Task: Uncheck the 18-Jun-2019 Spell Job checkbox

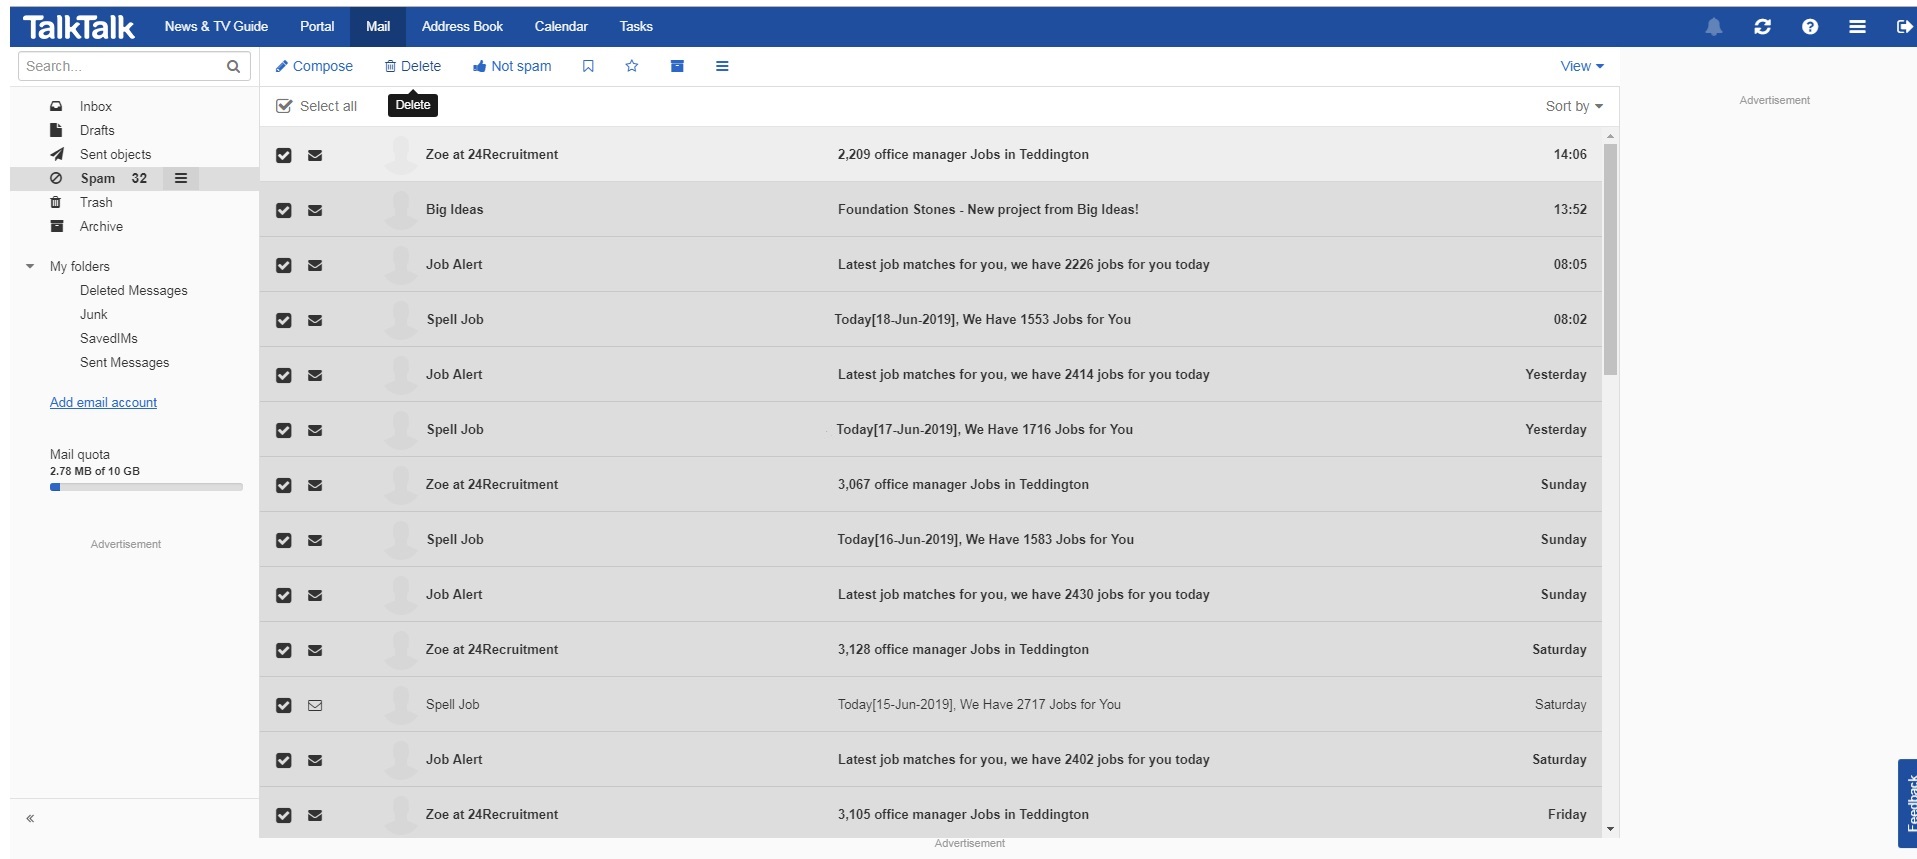Action: click(284, 320)
